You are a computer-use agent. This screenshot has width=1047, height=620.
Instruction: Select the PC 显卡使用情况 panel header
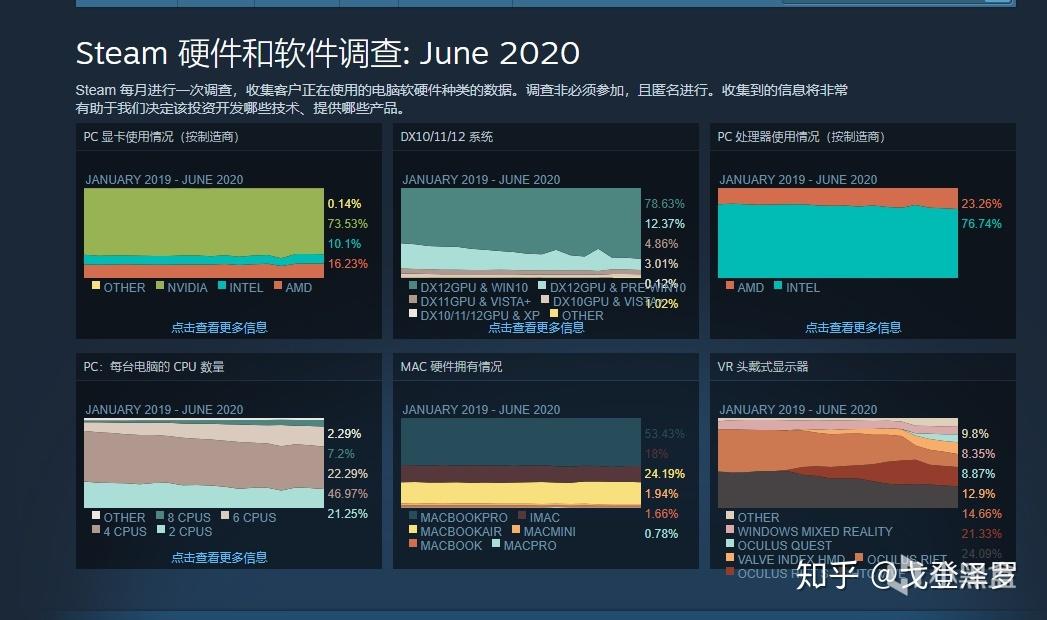point(161,137)
